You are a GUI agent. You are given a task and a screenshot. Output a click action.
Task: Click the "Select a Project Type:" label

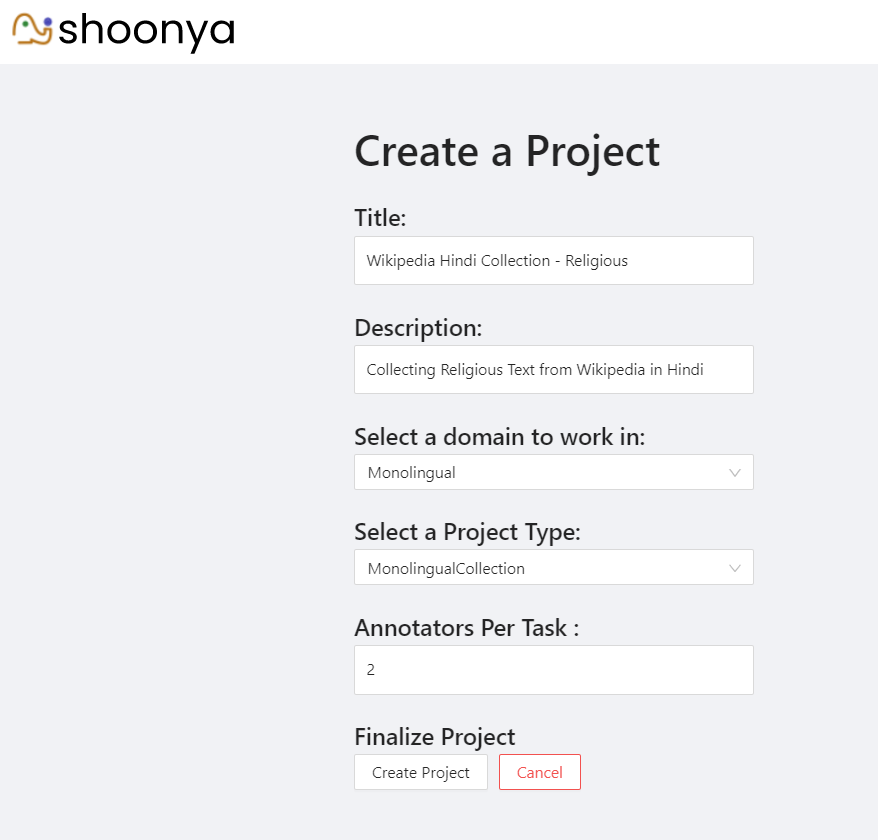[x=467, y=532]
